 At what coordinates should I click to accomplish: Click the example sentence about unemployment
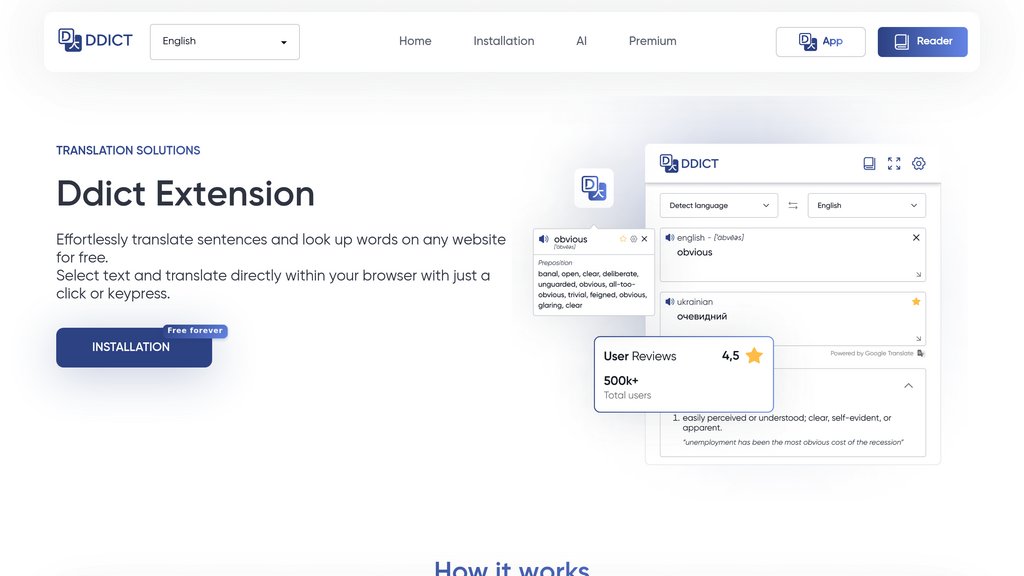(x=793, y=442)
